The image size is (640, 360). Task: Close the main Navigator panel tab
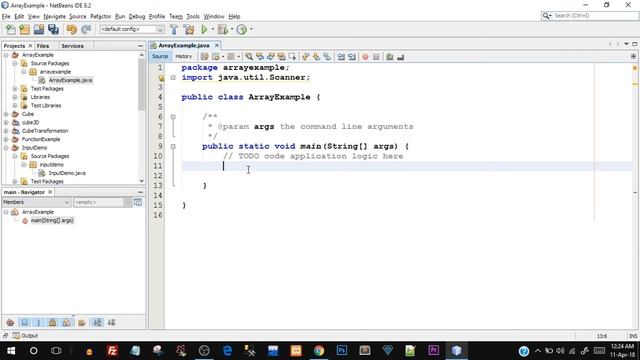click(50, 192)
